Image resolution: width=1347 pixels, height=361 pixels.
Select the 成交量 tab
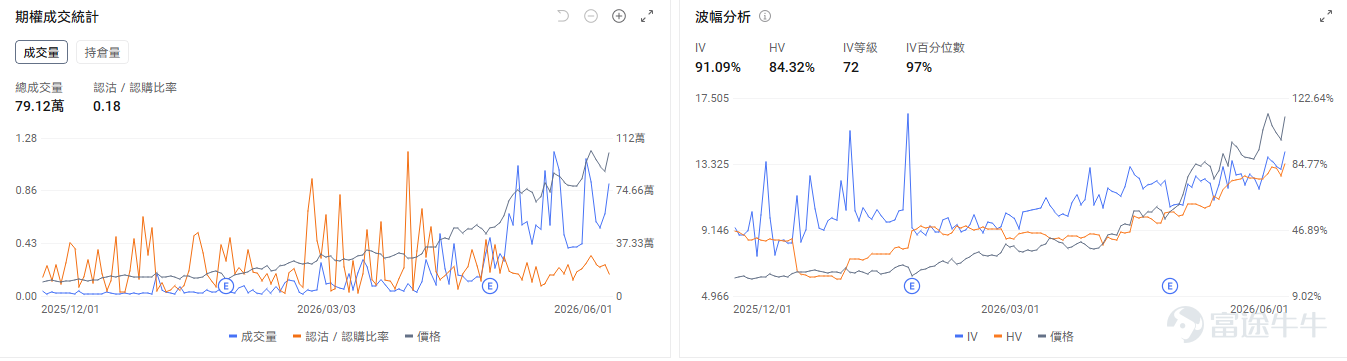coord(41,52)
